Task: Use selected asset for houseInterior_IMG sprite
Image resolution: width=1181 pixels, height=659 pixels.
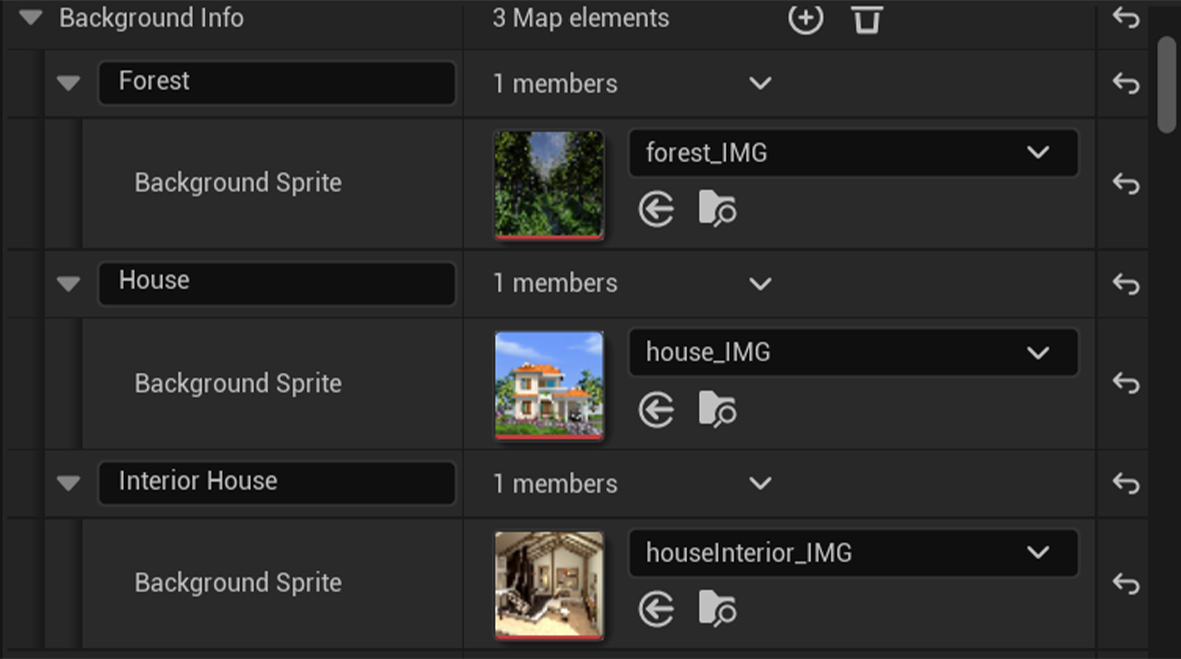Action: pos(656,609)
